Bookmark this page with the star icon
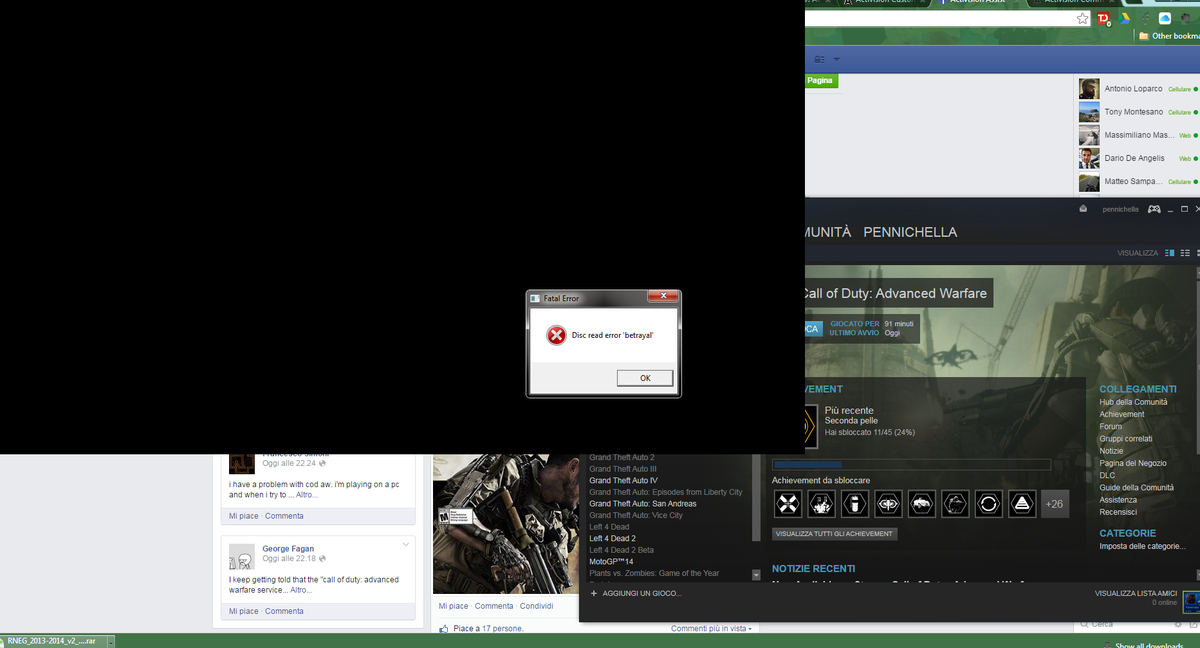Image resolution: width=1200 pixels, height=648 pixels. [x=1082, y=19]
